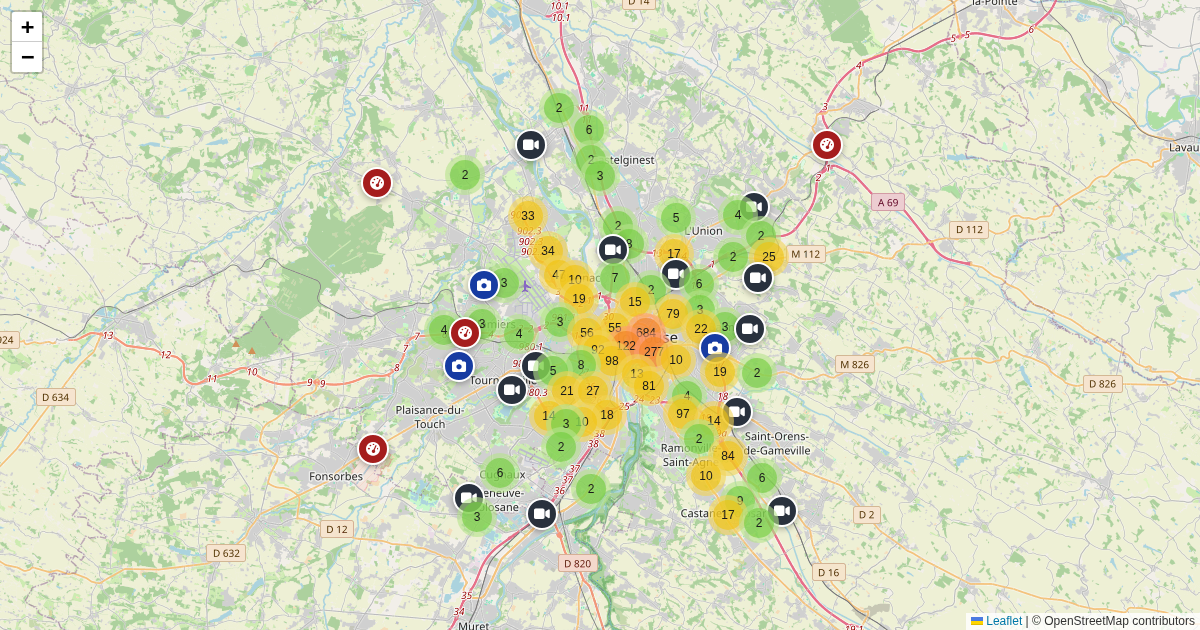The height and width of the screenshot is (630, 1200).
Task: Click the speedometer marker between clusters 4 and 3
Action: 465,333
